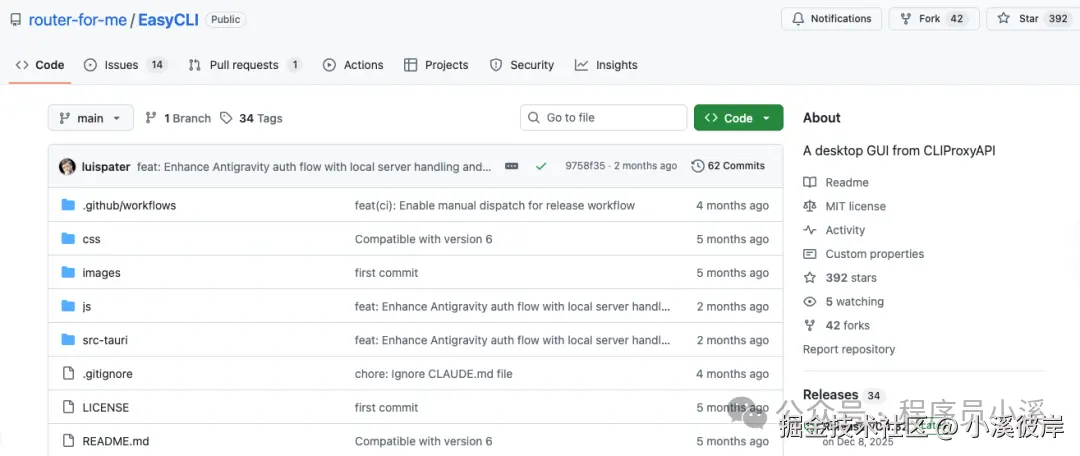
Task: Click the tag icon beside 34 Tags
Action: coord(226,118)
